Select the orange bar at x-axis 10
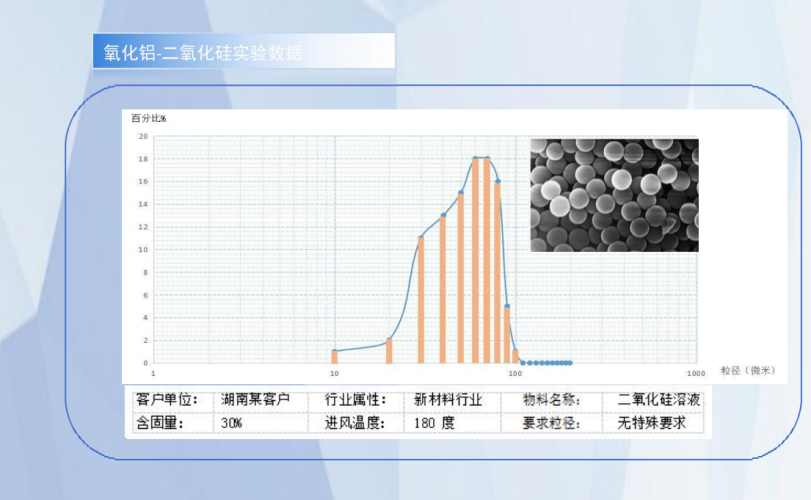This screenshot has height=500, width=811. pyautogui.click(x=335, y=357)
